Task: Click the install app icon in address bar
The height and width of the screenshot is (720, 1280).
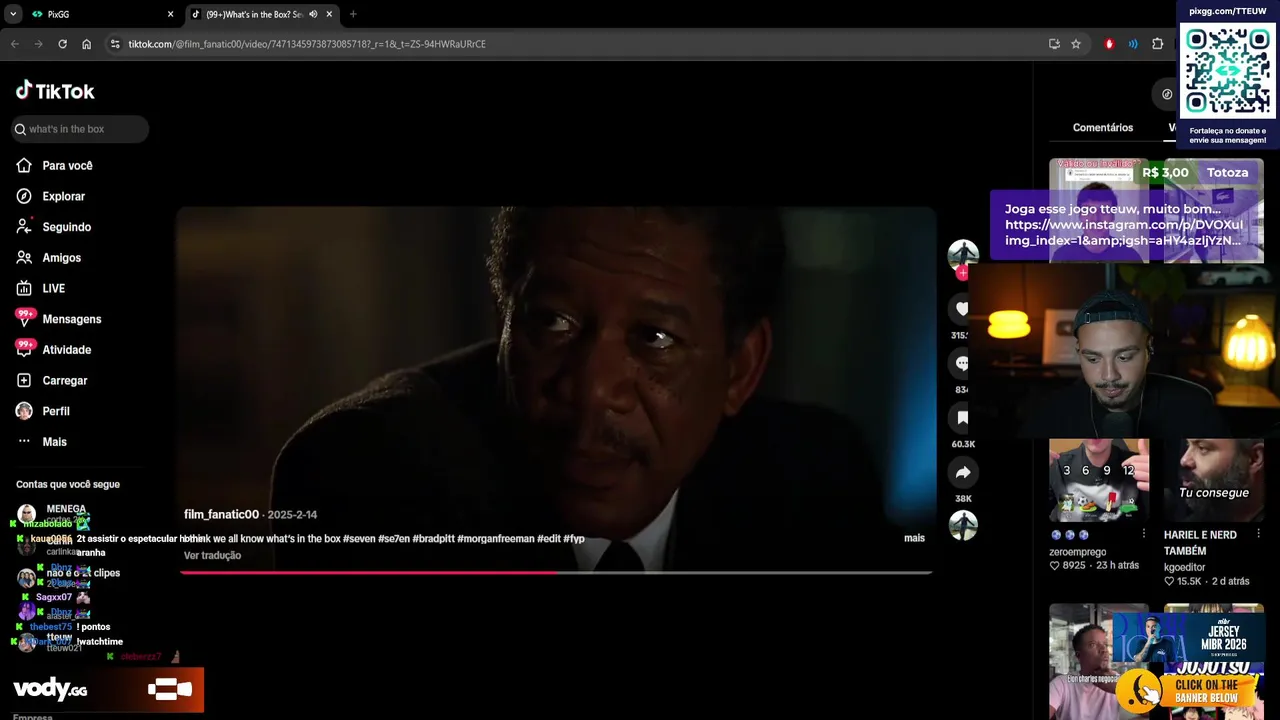Action: point(1054,44)
